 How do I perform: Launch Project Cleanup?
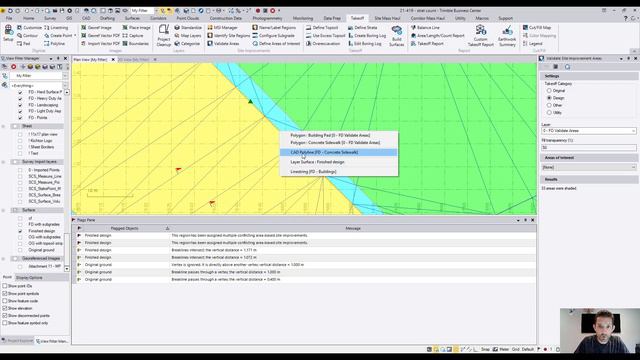click(x=164, y=35)
